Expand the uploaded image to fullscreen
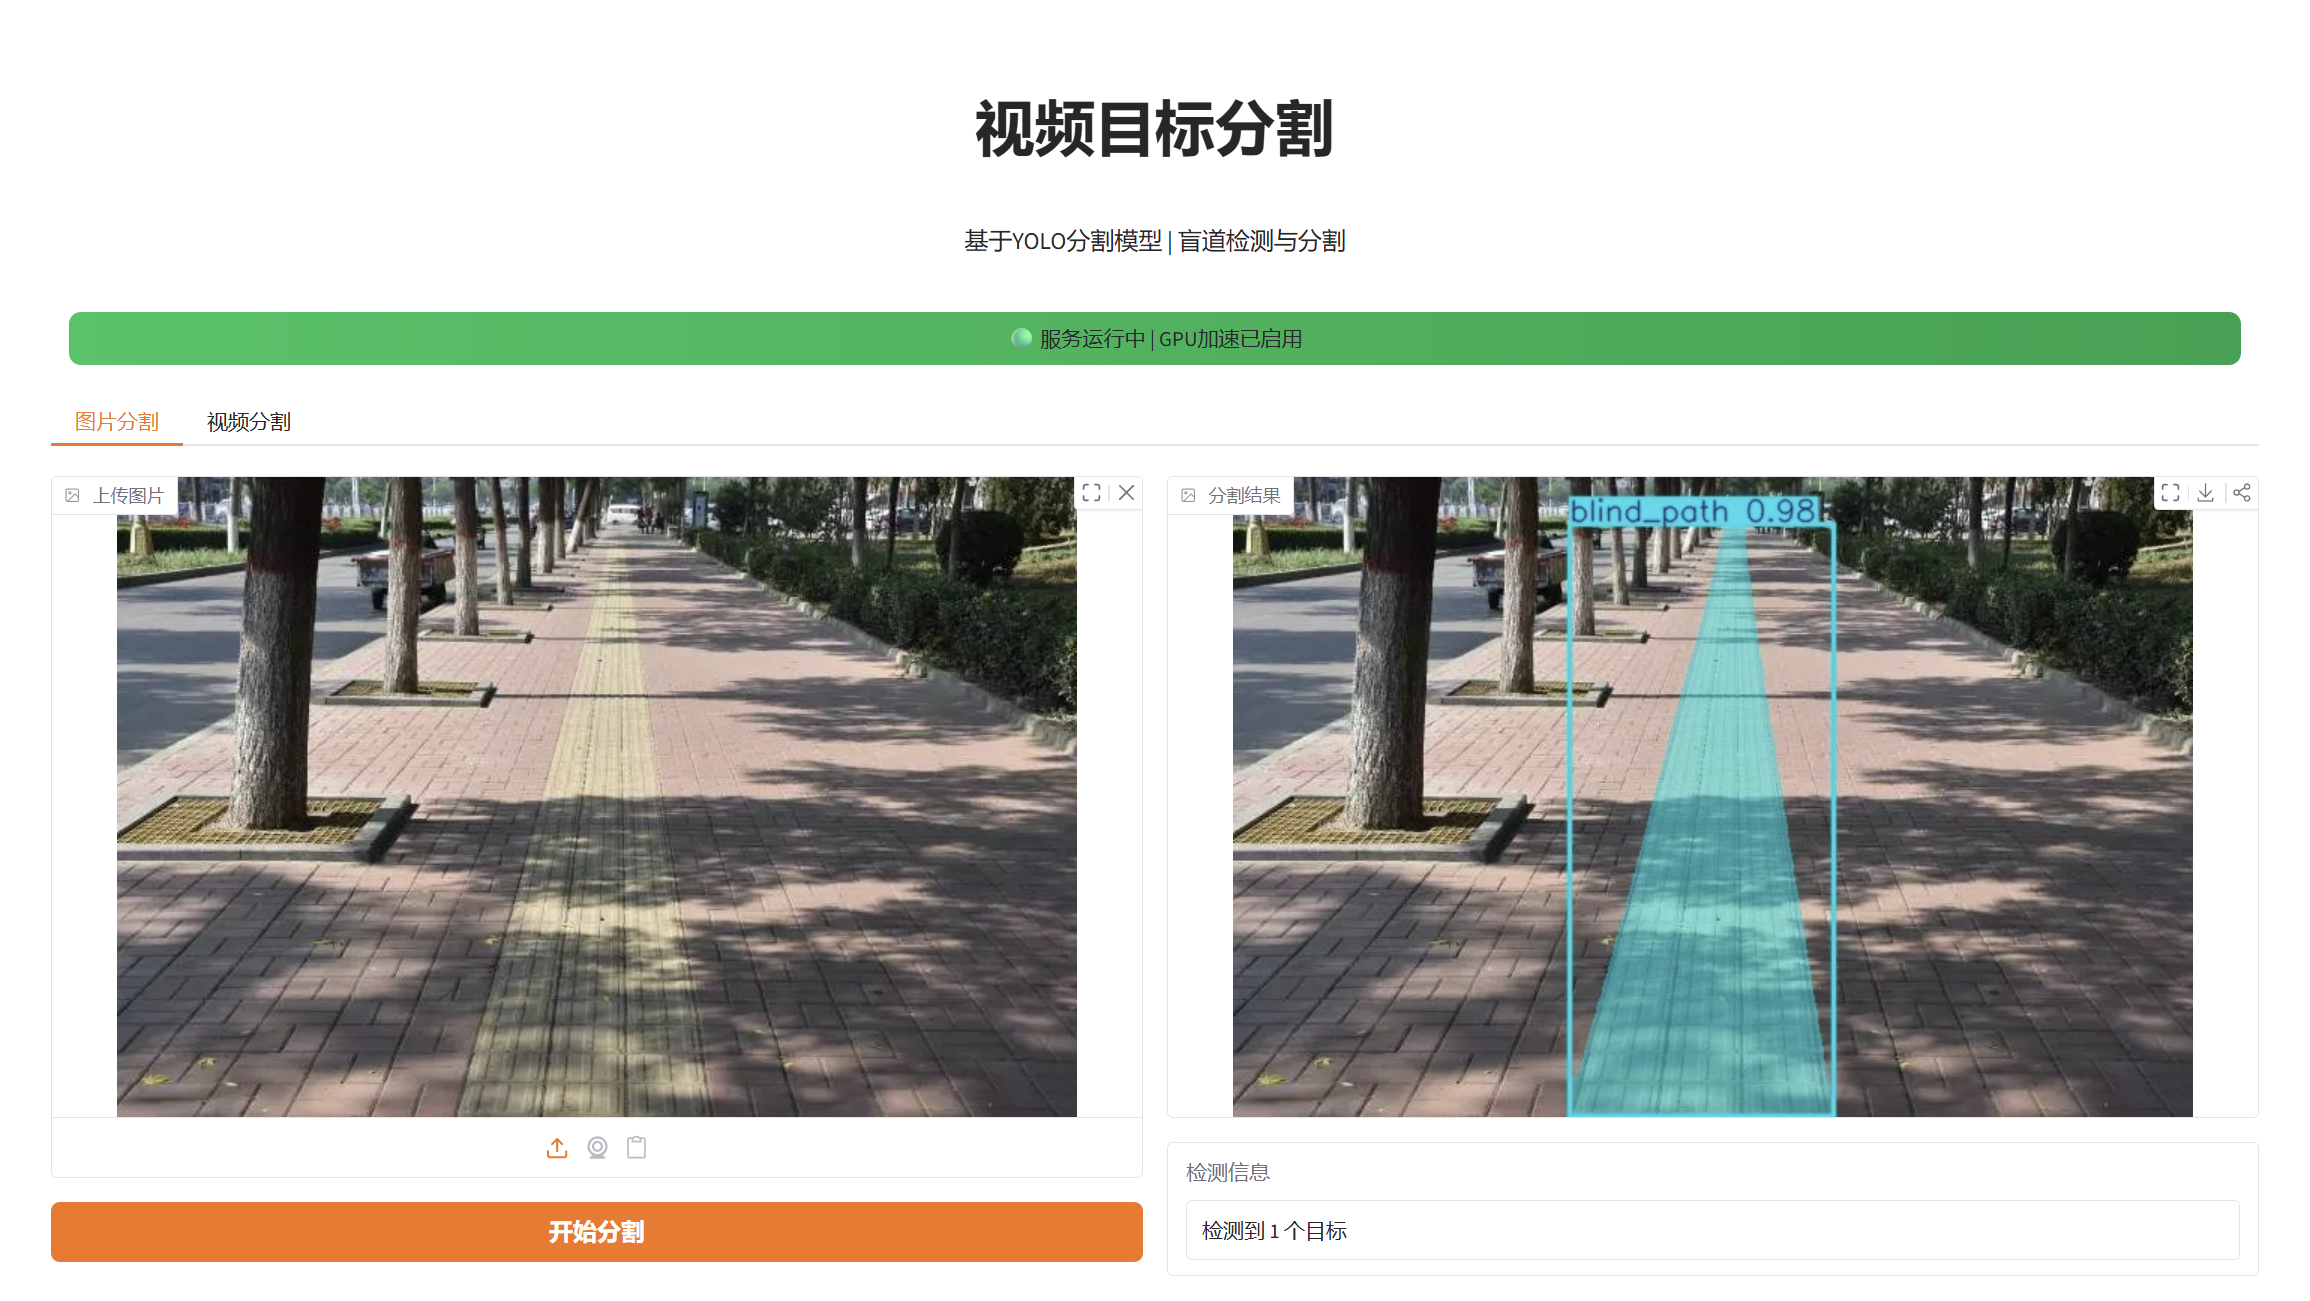2310x1301 pixels. coord(1091,493)
